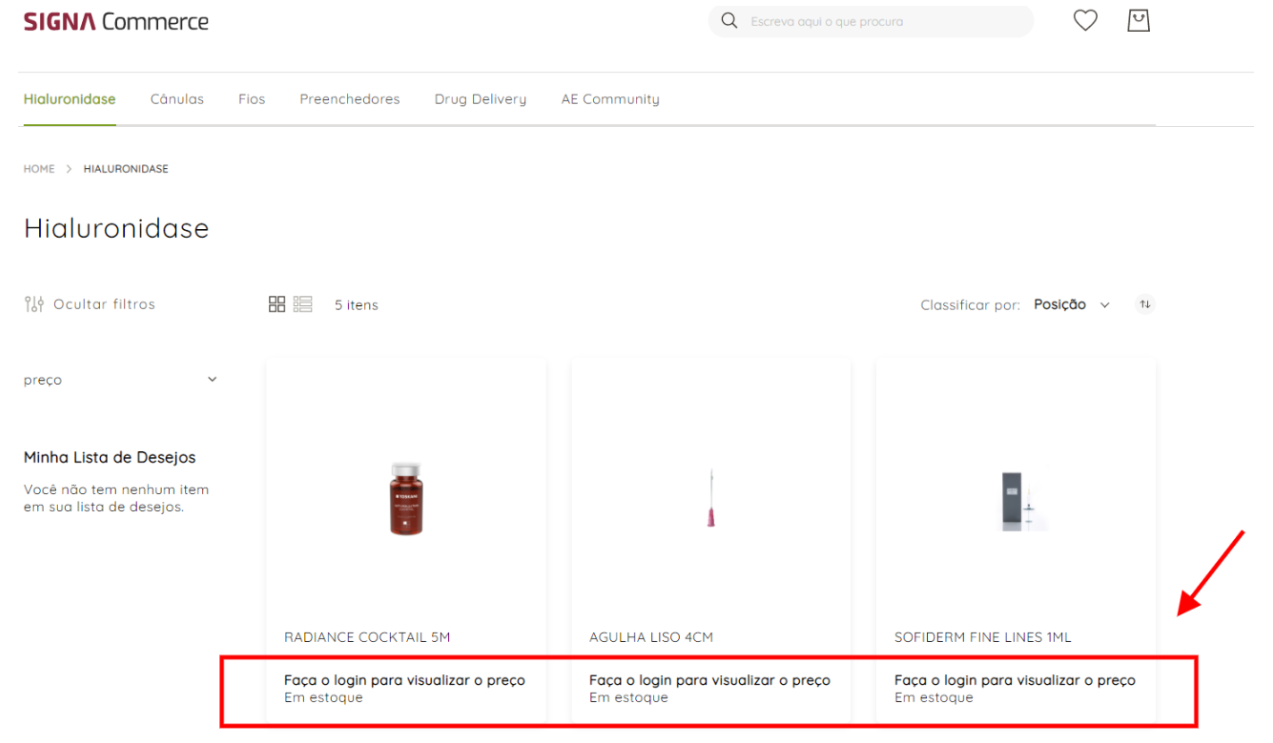Click the HOME breadcrumb link
1273x743 pixels.
coord(39,169)
